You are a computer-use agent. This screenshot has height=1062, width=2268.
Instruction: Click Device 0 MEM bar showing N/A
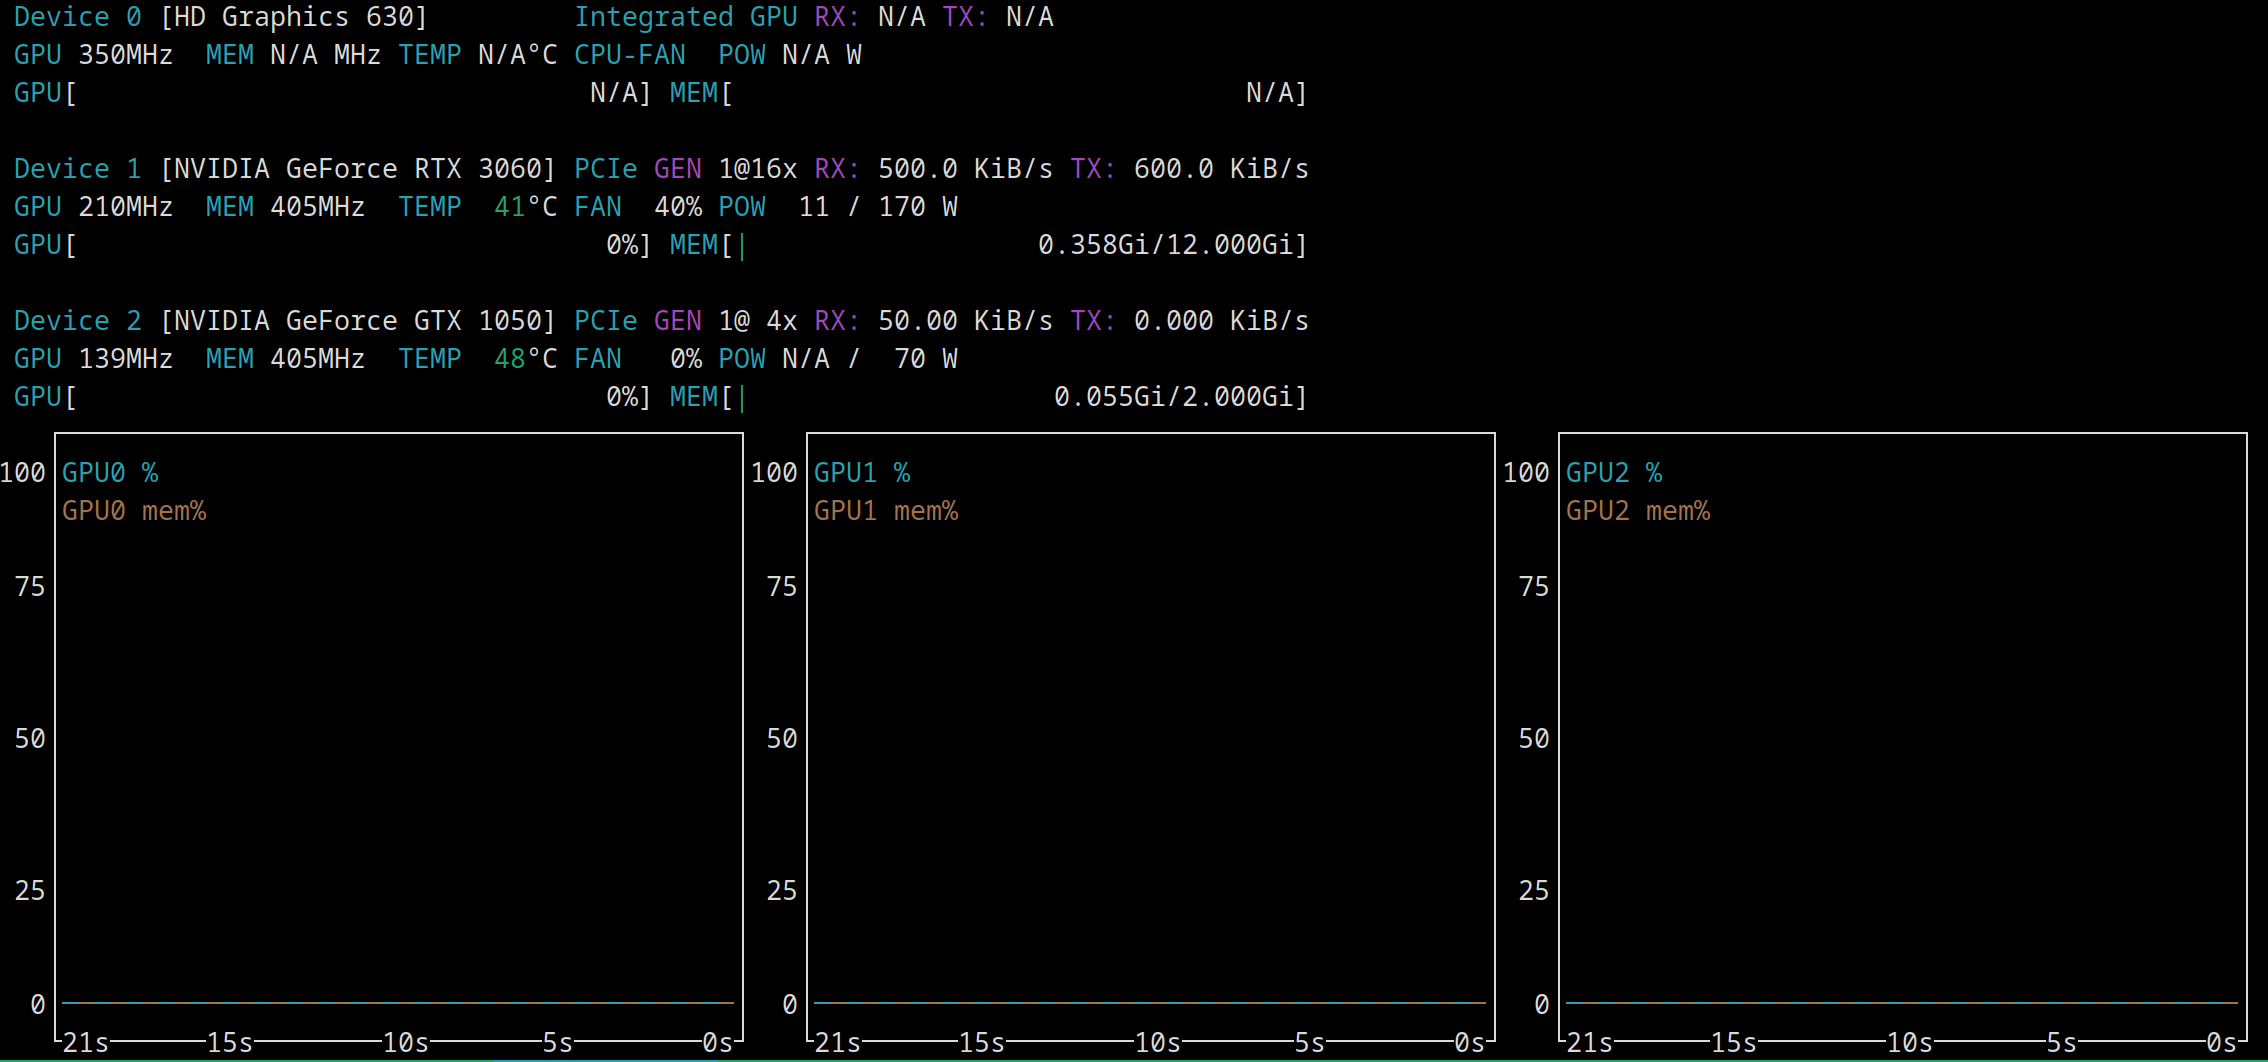(989, 93)
